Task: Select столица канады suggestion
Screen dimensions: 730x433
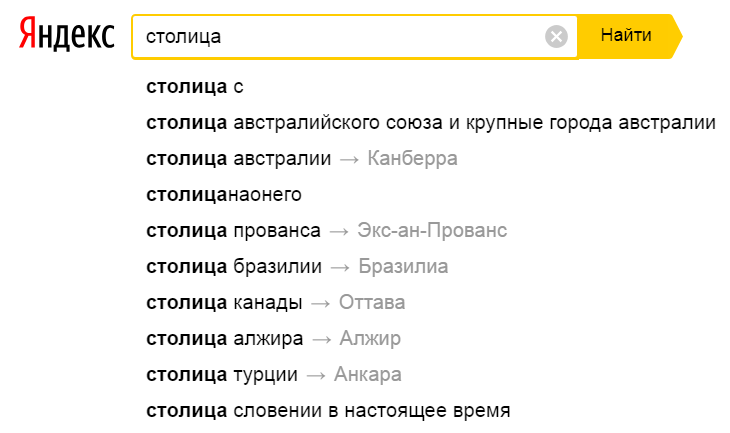Action: tap(224, 303)
